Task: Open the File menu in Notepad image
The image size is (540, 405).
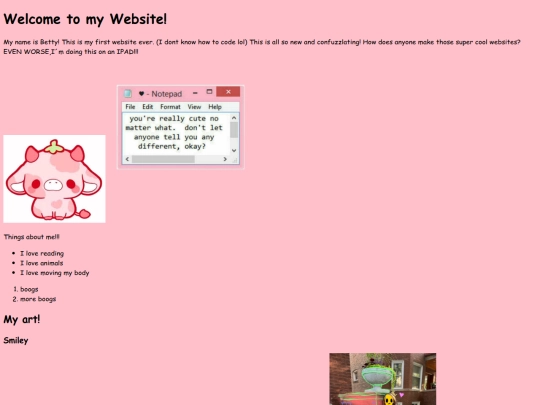Action: (x=130, y=107)
